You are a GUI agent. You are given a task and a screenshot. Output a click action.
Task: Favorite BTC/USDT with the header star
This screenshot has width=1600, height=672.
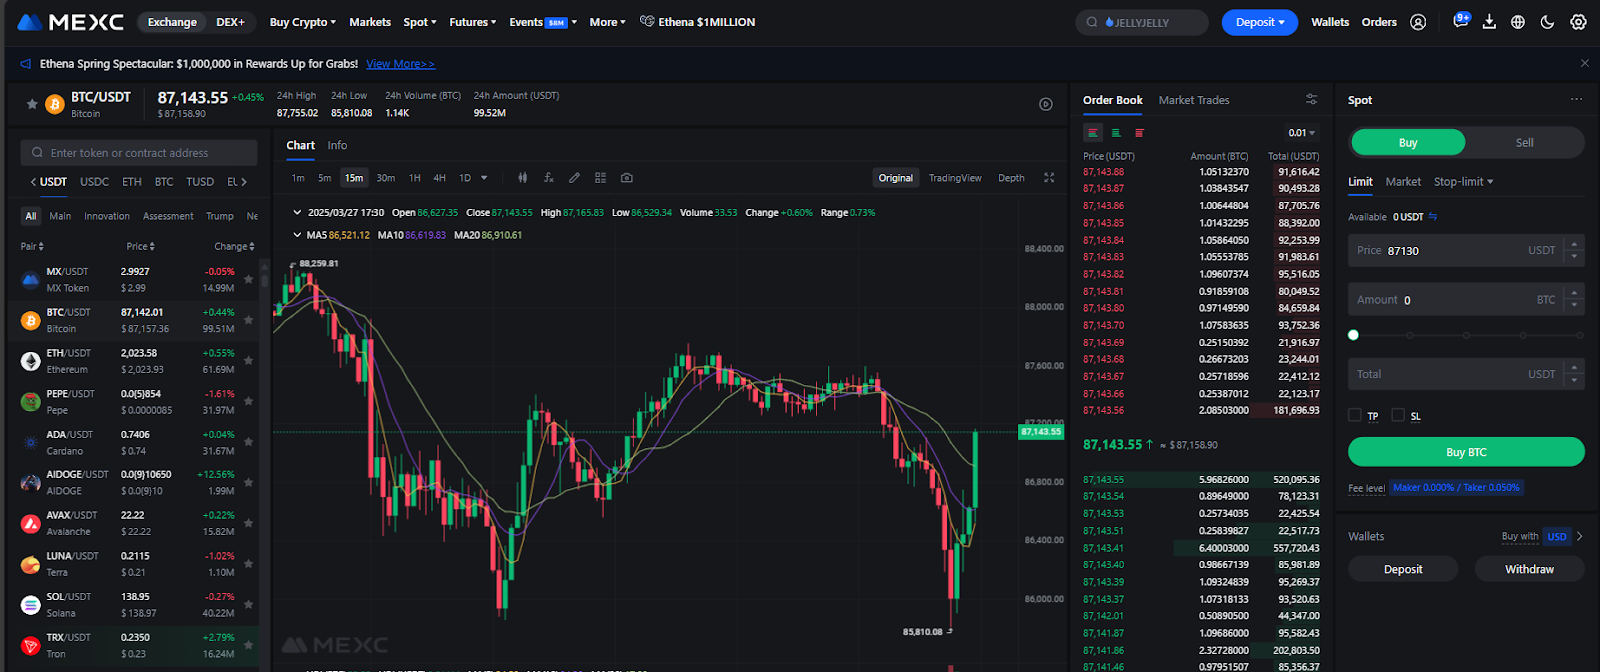(x=32, y=104)
